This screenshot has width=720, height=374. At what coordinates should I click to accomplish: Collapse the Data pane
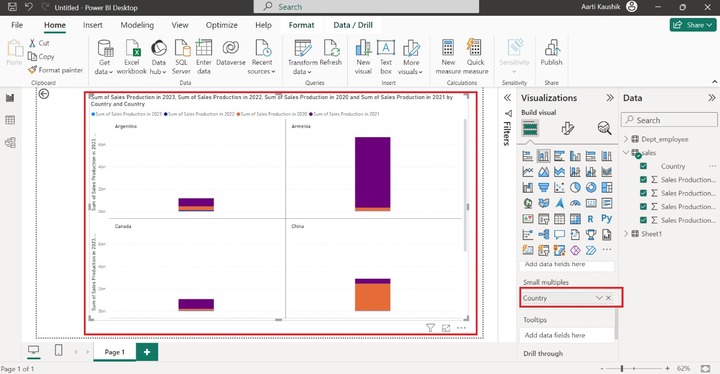point(711,98)
